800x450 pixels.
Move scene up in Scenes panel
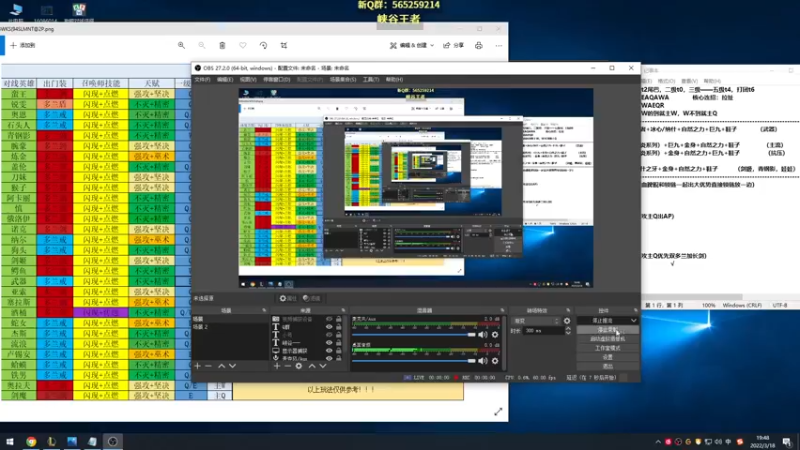coord(221,366)
